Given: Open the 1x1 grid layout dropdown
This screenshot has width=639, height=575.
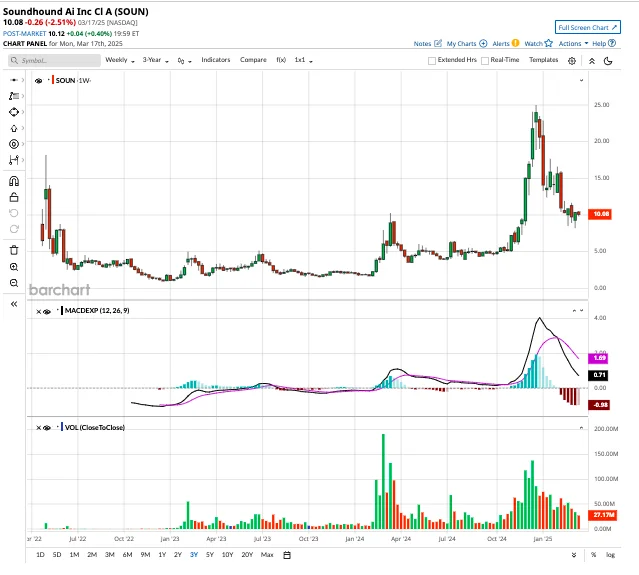Looking at the screenshot, I should coord(304,60).
